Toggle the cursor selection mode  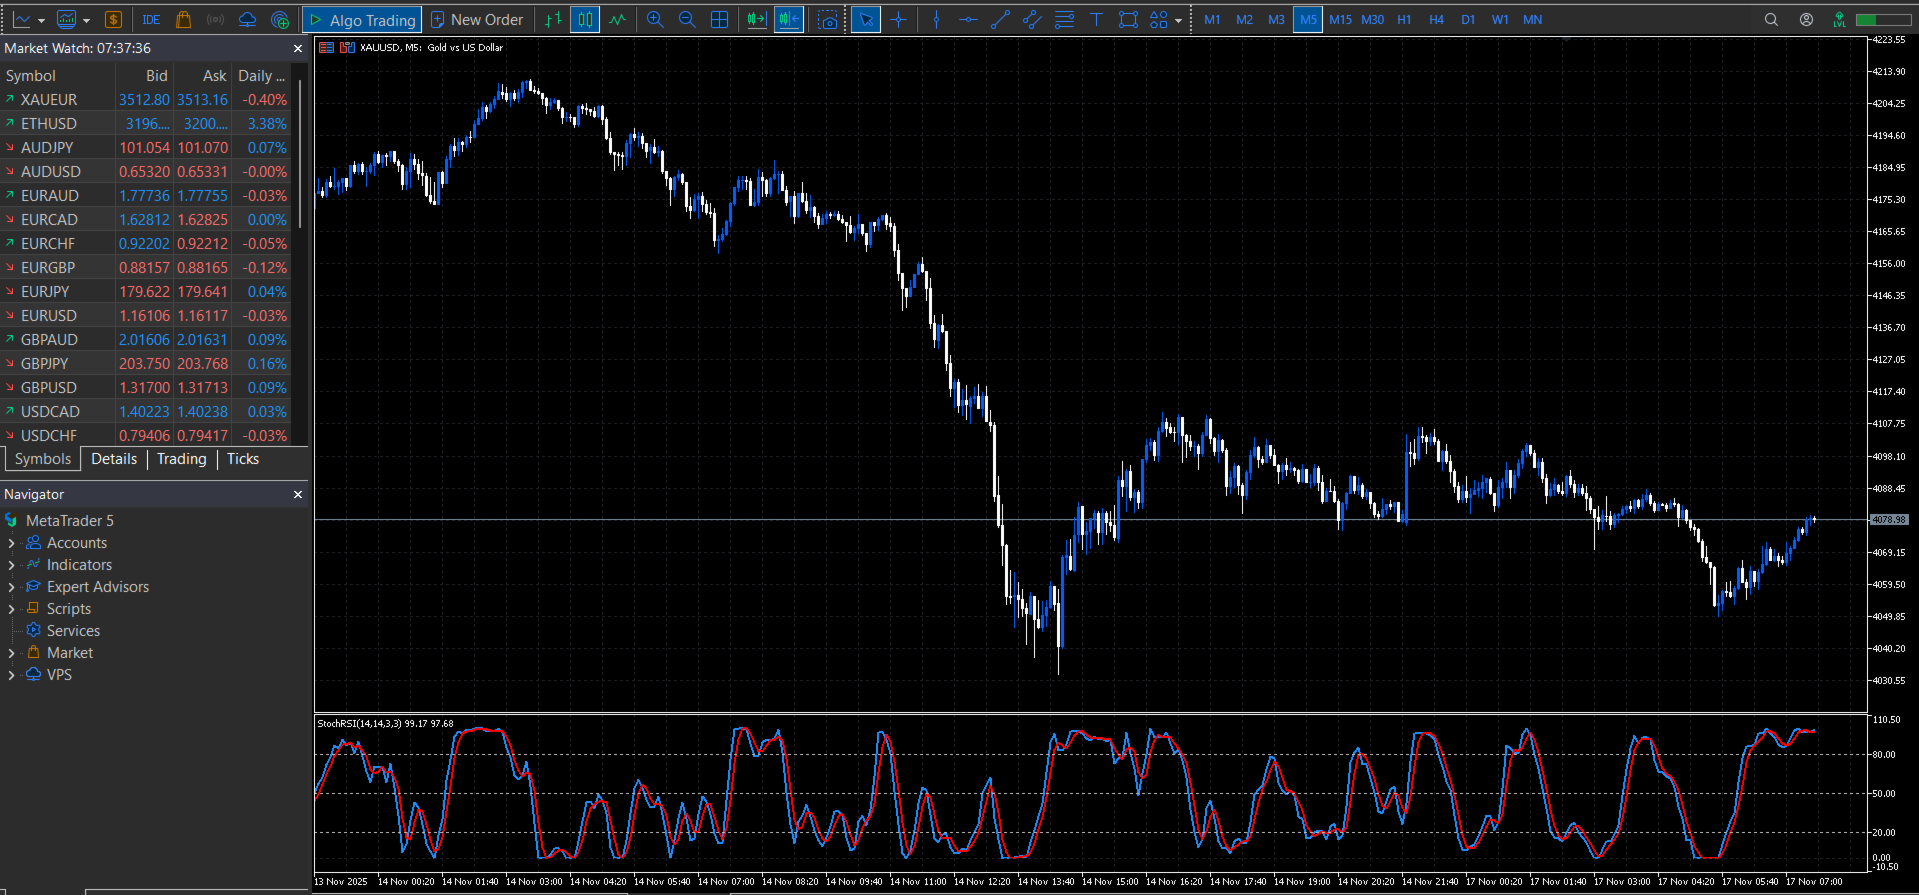click(x=866, y=19)
